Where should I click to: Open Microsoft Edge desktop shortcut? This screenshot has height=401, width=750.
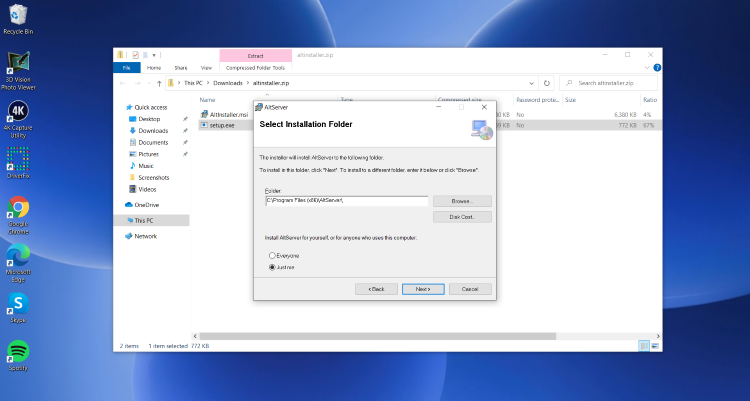tap(17, 255)
